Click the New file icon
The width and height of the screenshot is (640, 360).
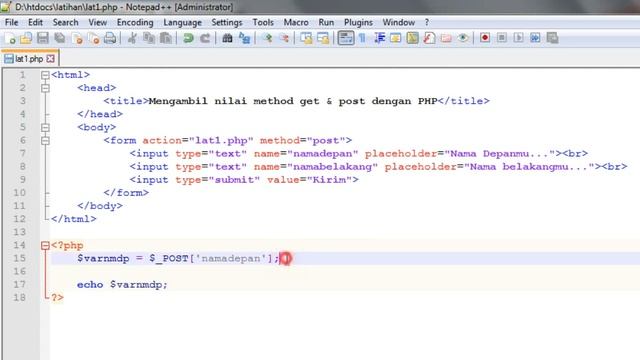point(10,38)
